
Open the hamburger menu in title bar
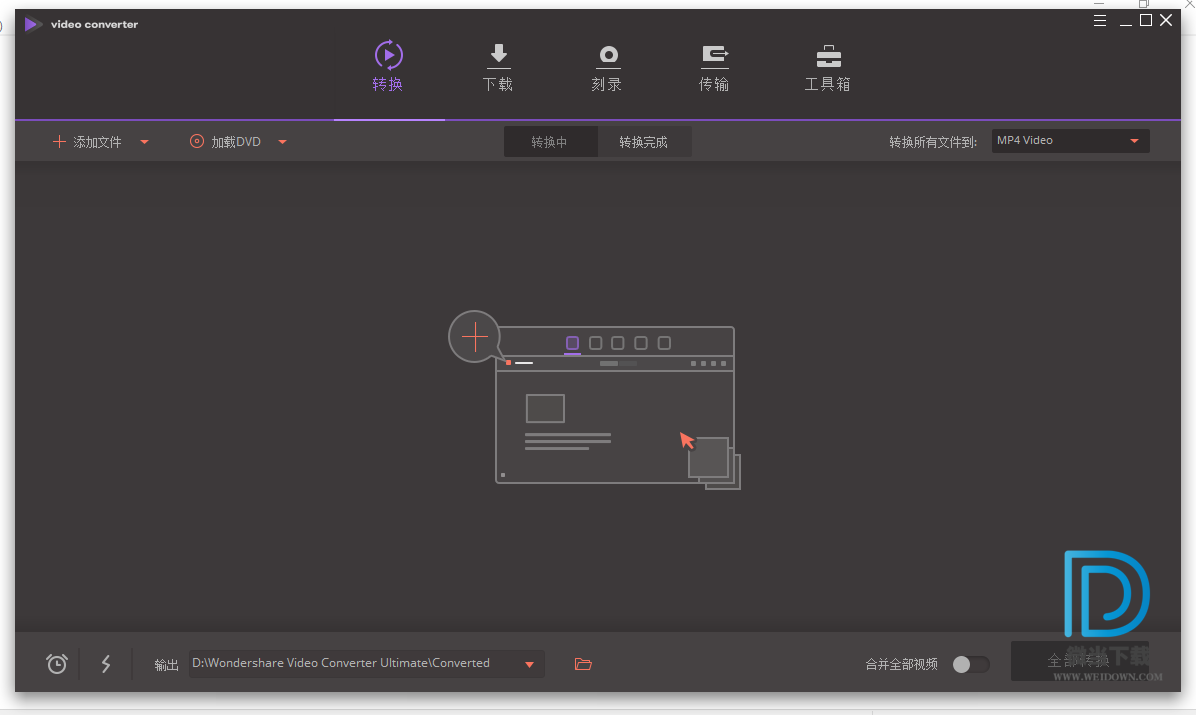click(x=1099, y=21)
